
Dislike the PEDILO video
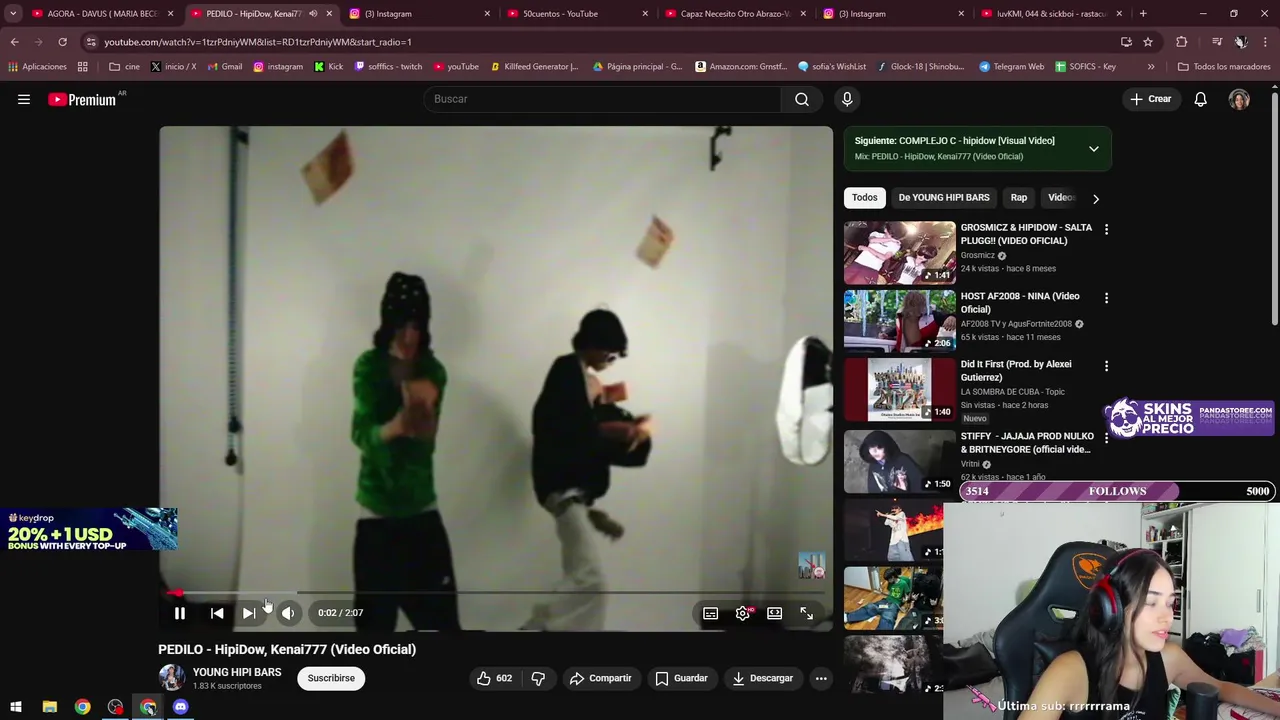pyautogui.click(x=538, y=678)
